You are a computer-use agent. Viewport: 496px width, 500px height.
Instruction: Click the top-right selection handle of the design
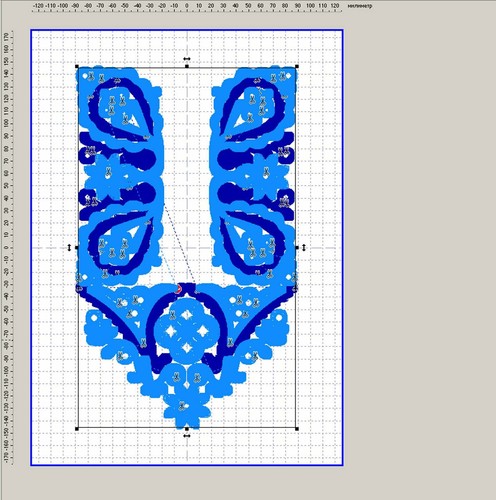(297, 66)
